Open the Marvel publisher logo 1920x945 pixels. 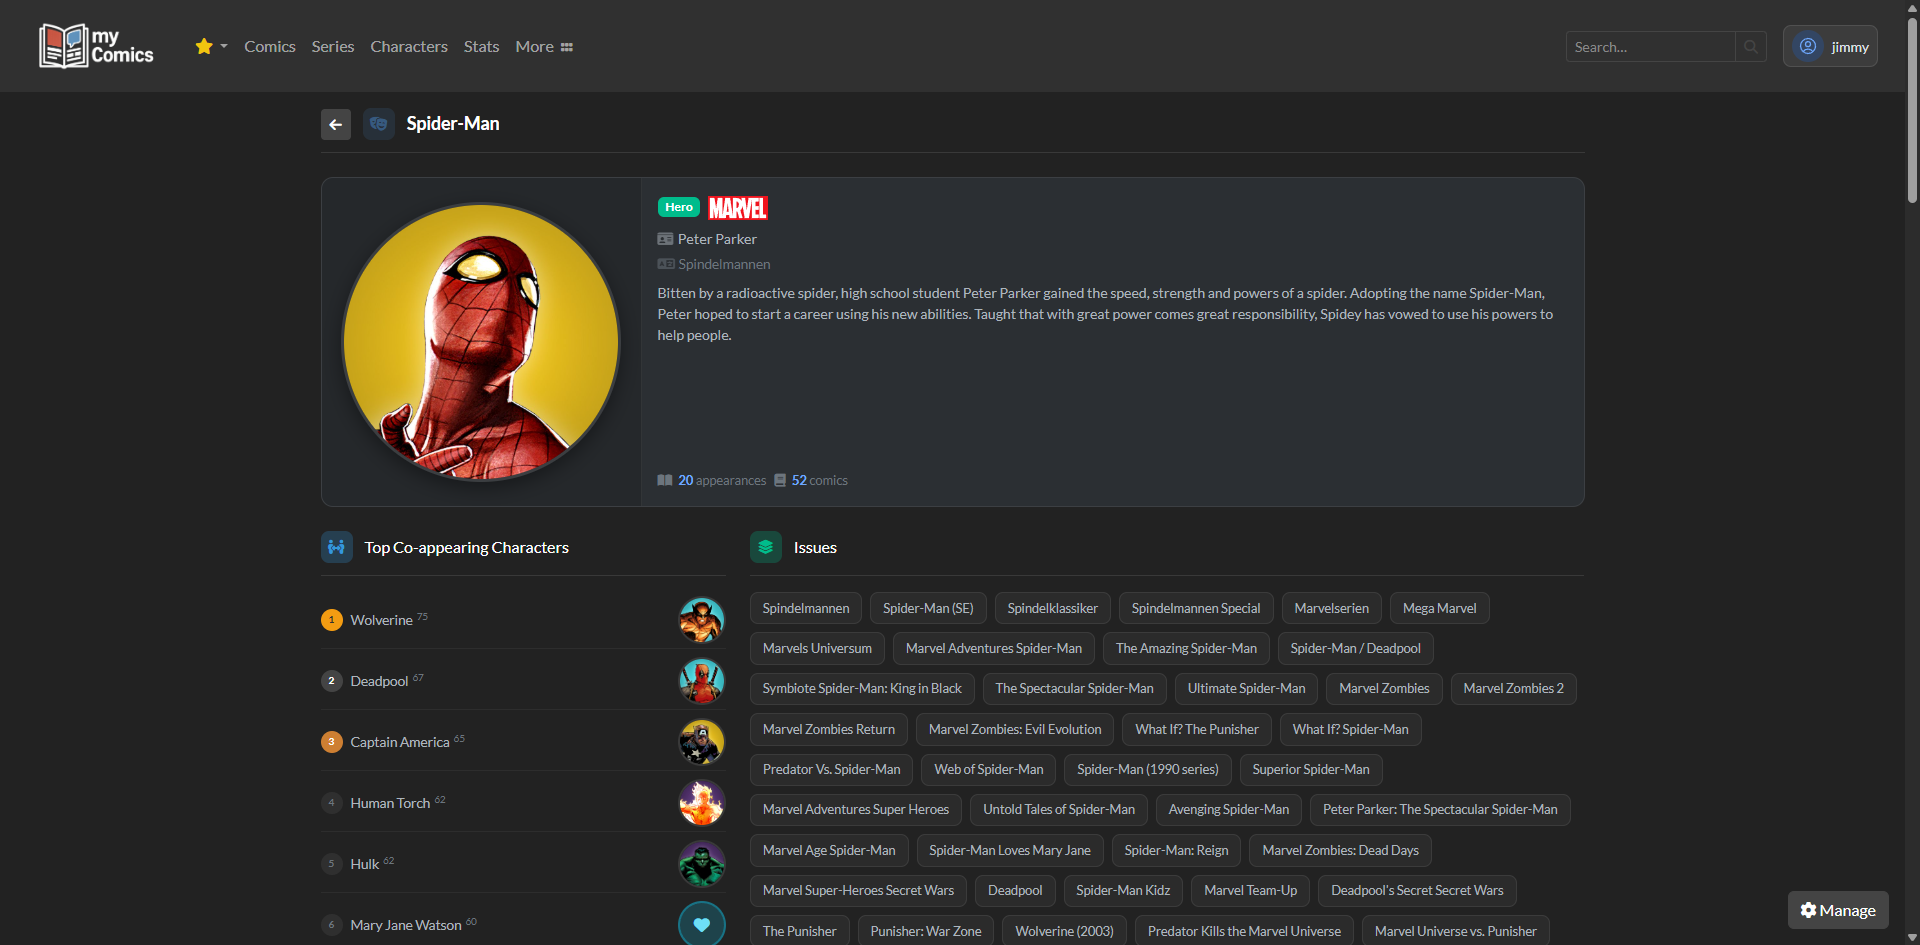coord(738,207)
